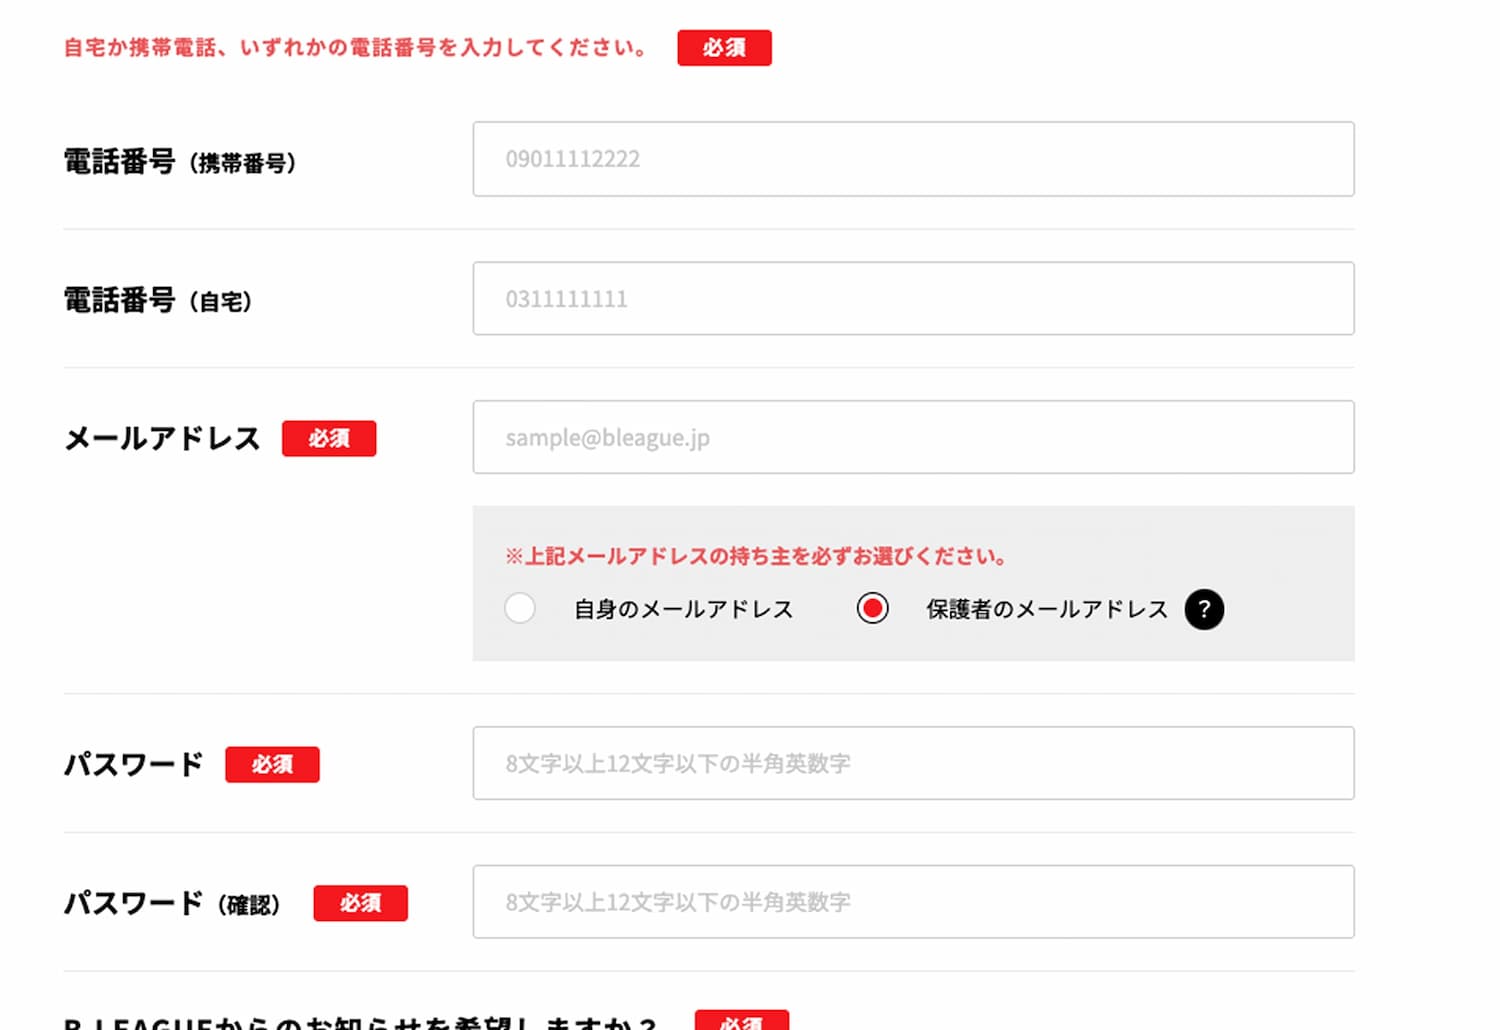
Task: Click the メールアドレス input field
Action: coord(913,438)
